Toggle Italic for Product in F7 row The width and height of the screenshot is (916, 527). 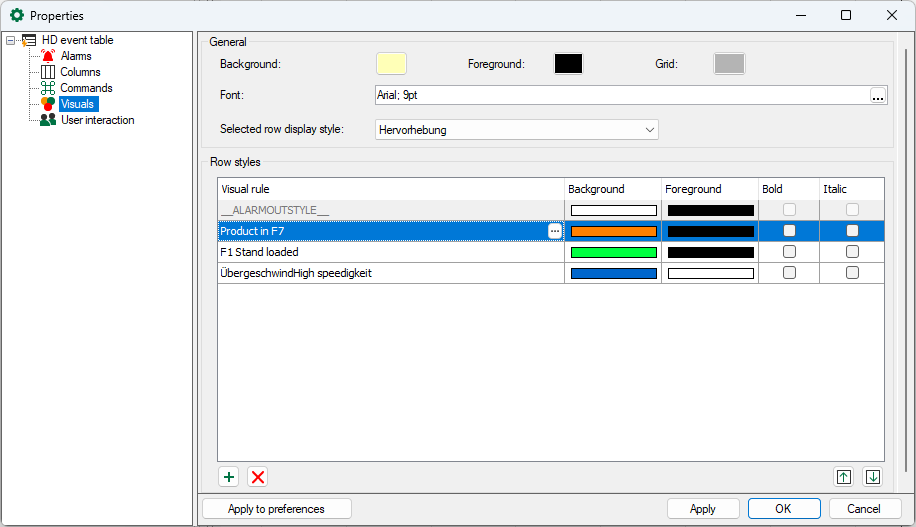tap(852, 231)
